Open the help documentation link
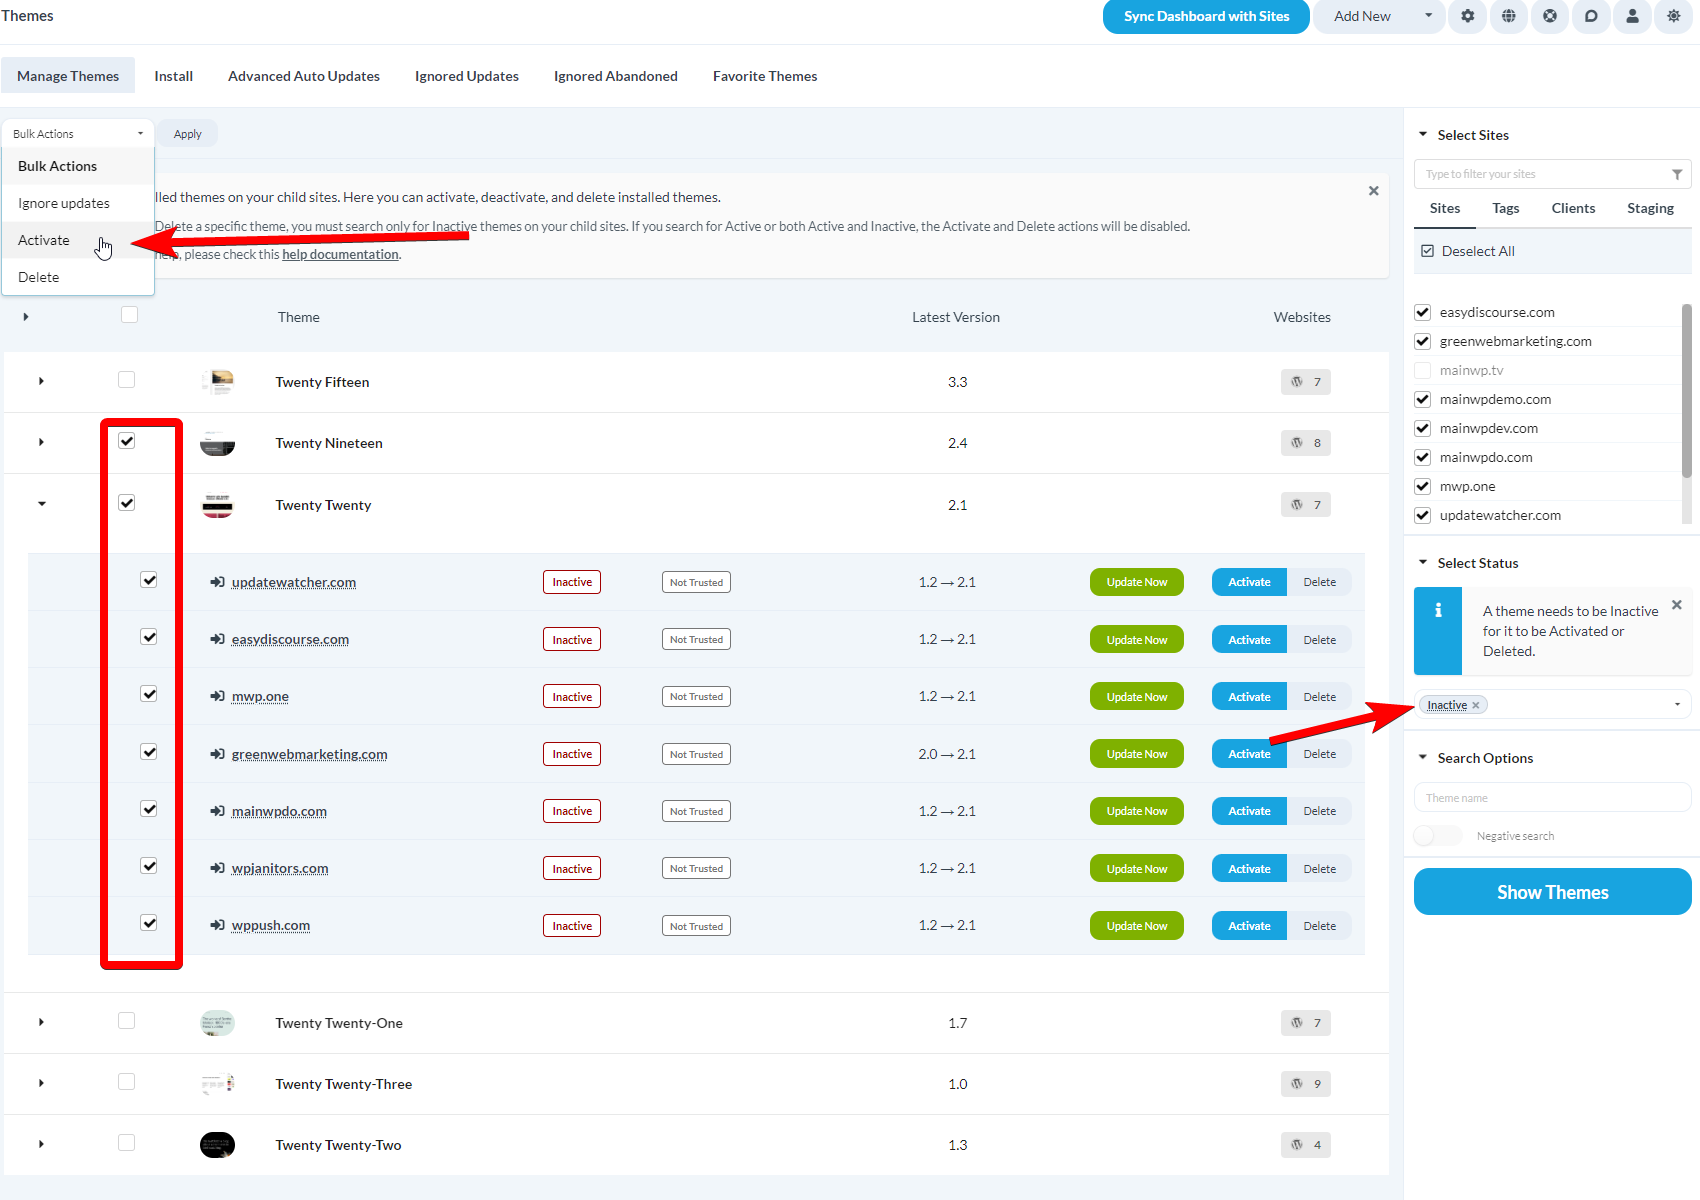This screenshot has width=1700, height=1200. point(340,254)
